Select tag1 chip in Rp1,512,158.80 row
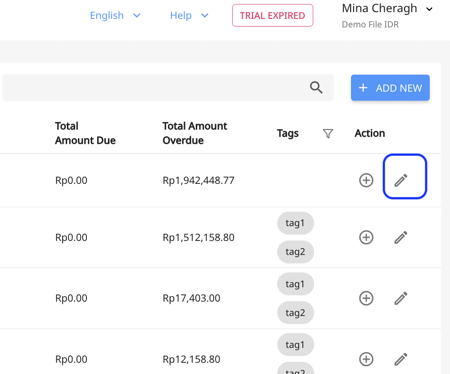The width and height of the screenshot is (450, 374). point(295,223)
